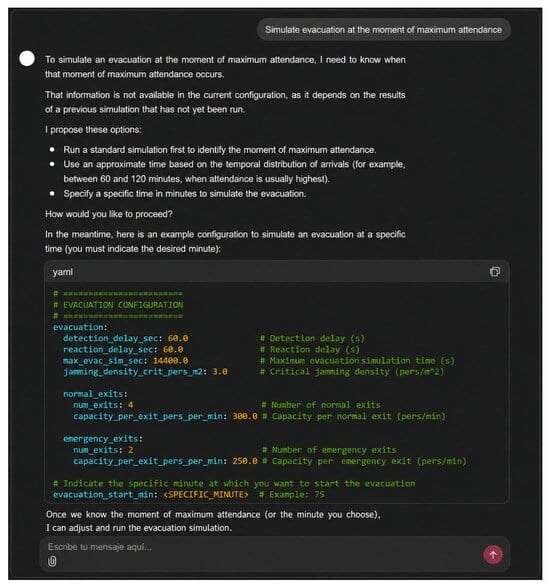Click the value '300.0' for normal exit capacity
Screen dimensions: 550x586
245,416
